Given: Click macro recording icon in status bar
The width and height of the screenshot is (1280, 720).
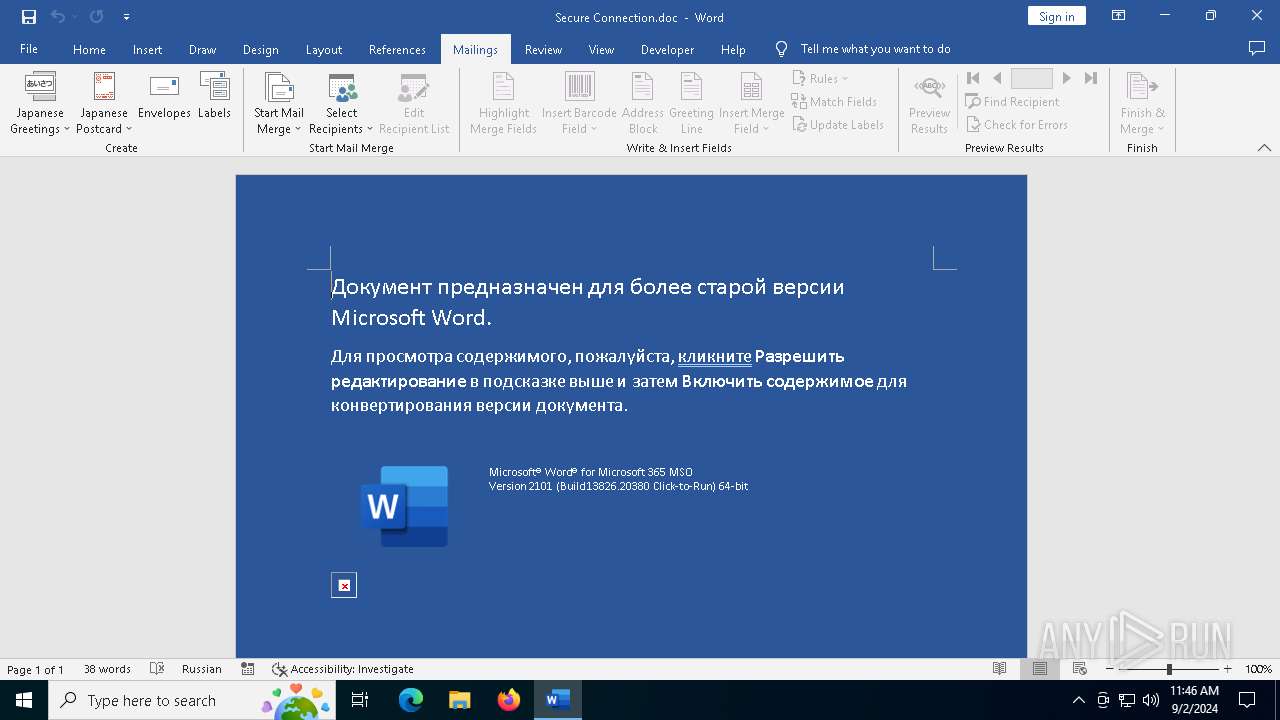Looking at the screenshot, I should point(248,669).
